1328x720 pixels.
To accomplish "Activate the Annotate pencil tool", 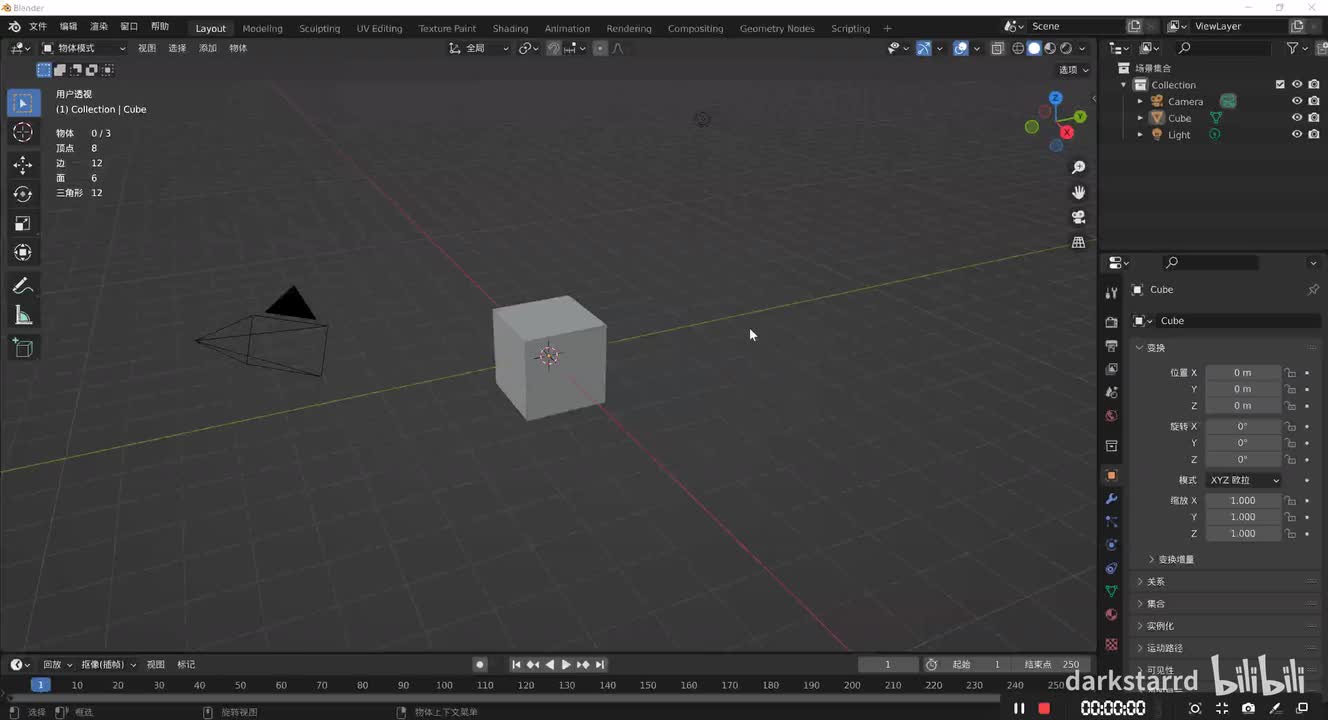I will [23, 286].
